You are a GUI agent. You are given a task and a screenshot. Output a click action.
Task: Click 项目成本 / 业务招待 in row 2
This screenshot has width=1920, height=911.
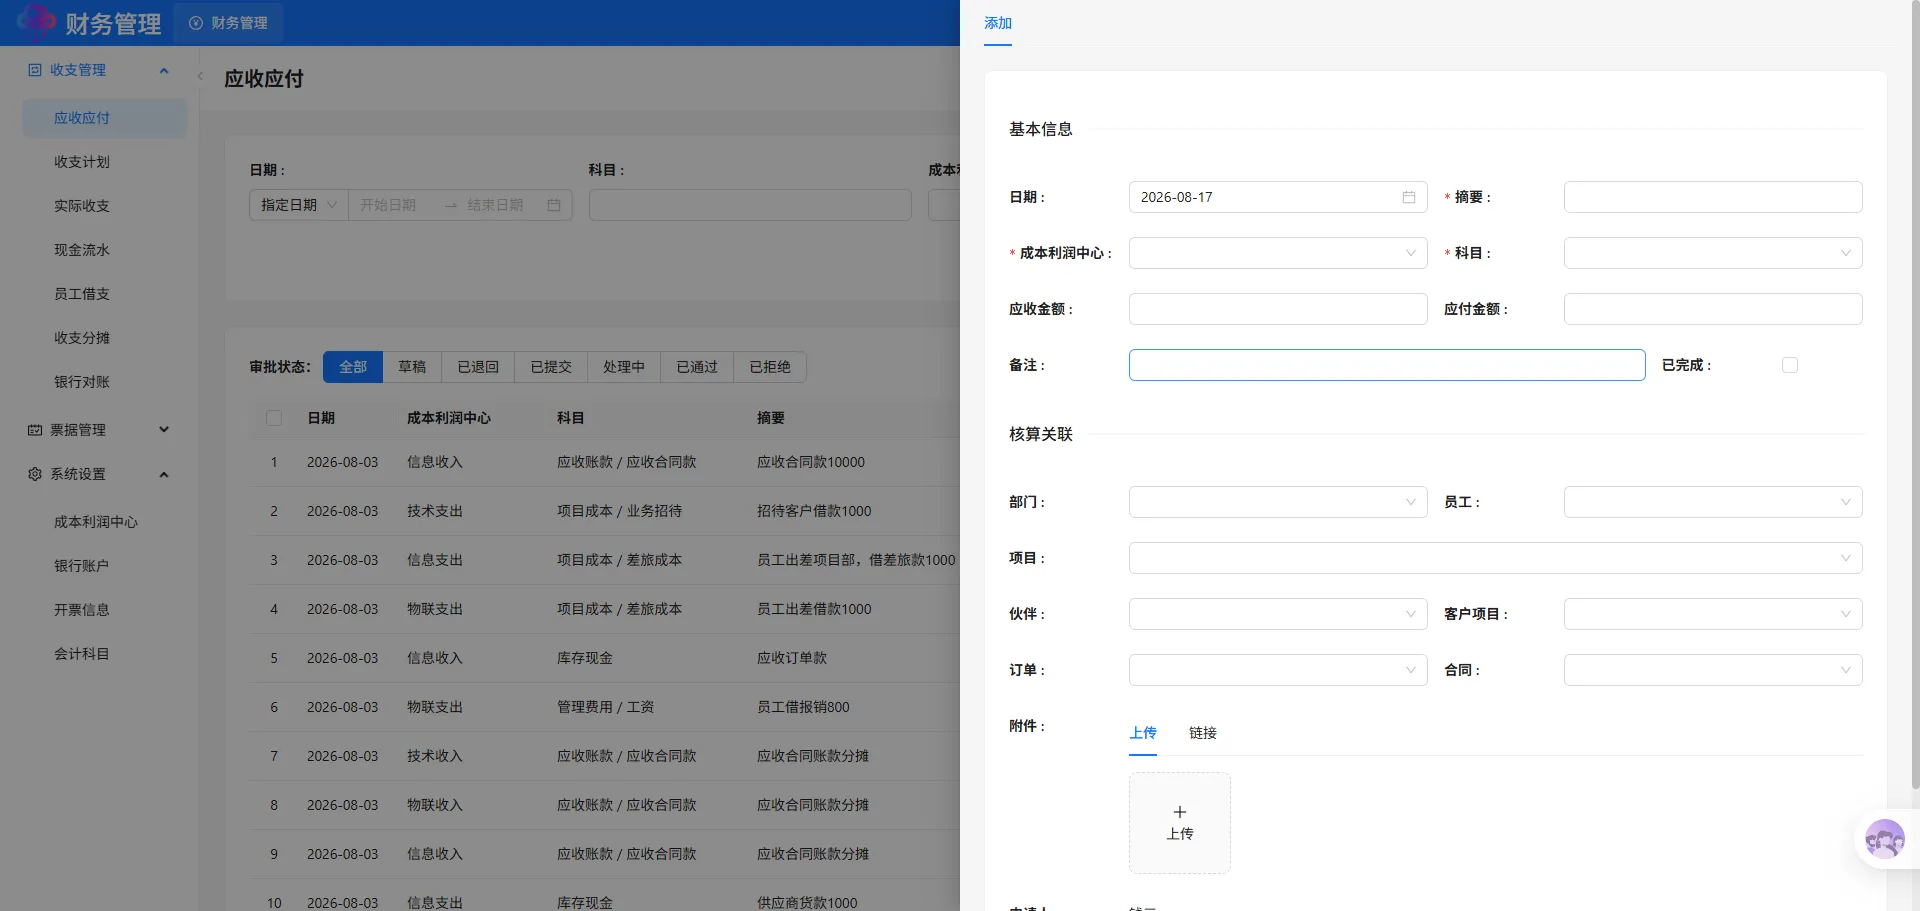[619, 511]
